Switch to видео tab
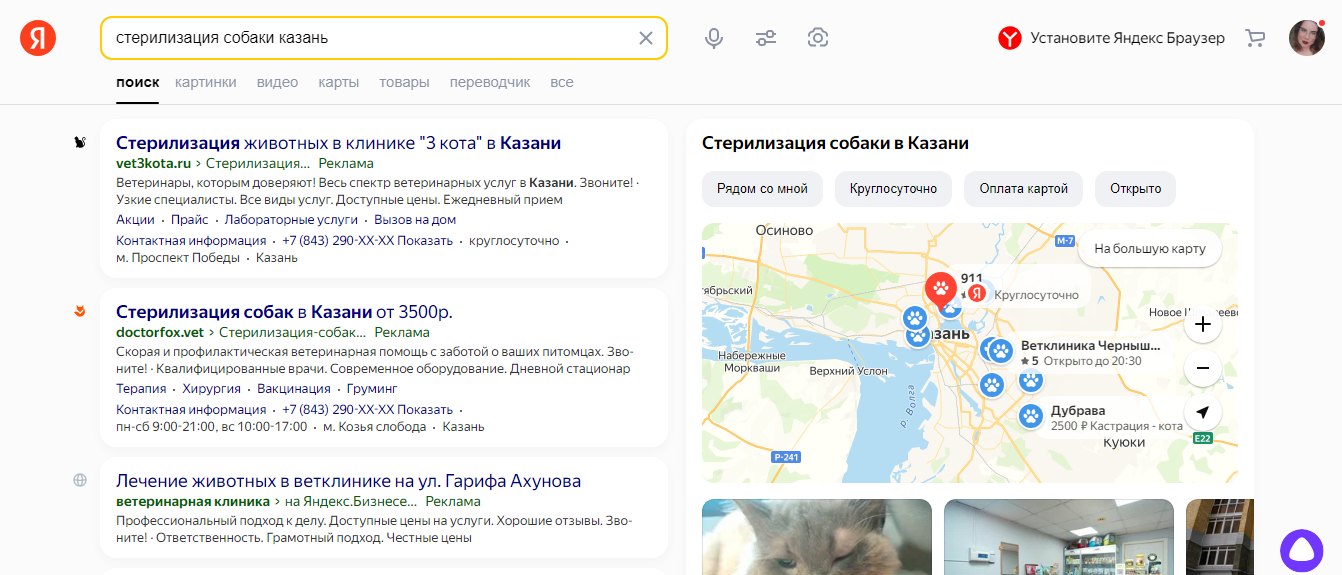The width and height of the screenshot is (1342, 575). point(277,82)
